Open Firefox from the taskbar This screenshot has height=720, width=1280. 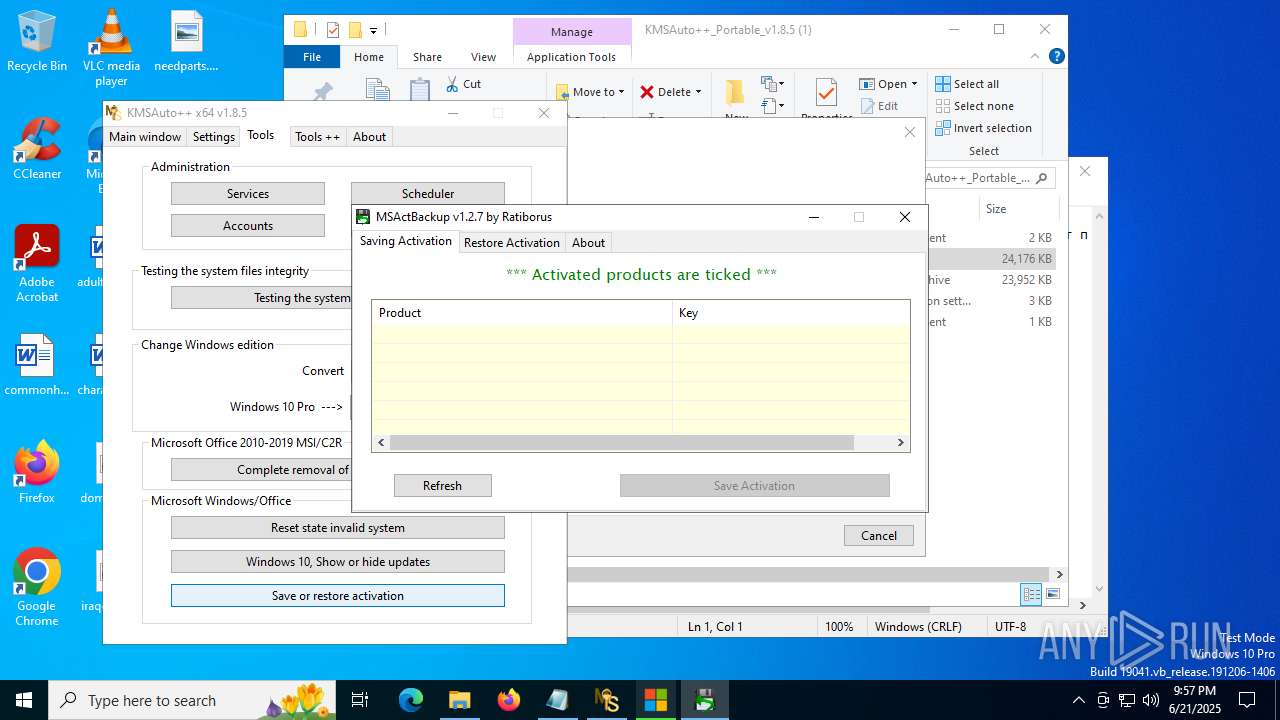(509, 700)
